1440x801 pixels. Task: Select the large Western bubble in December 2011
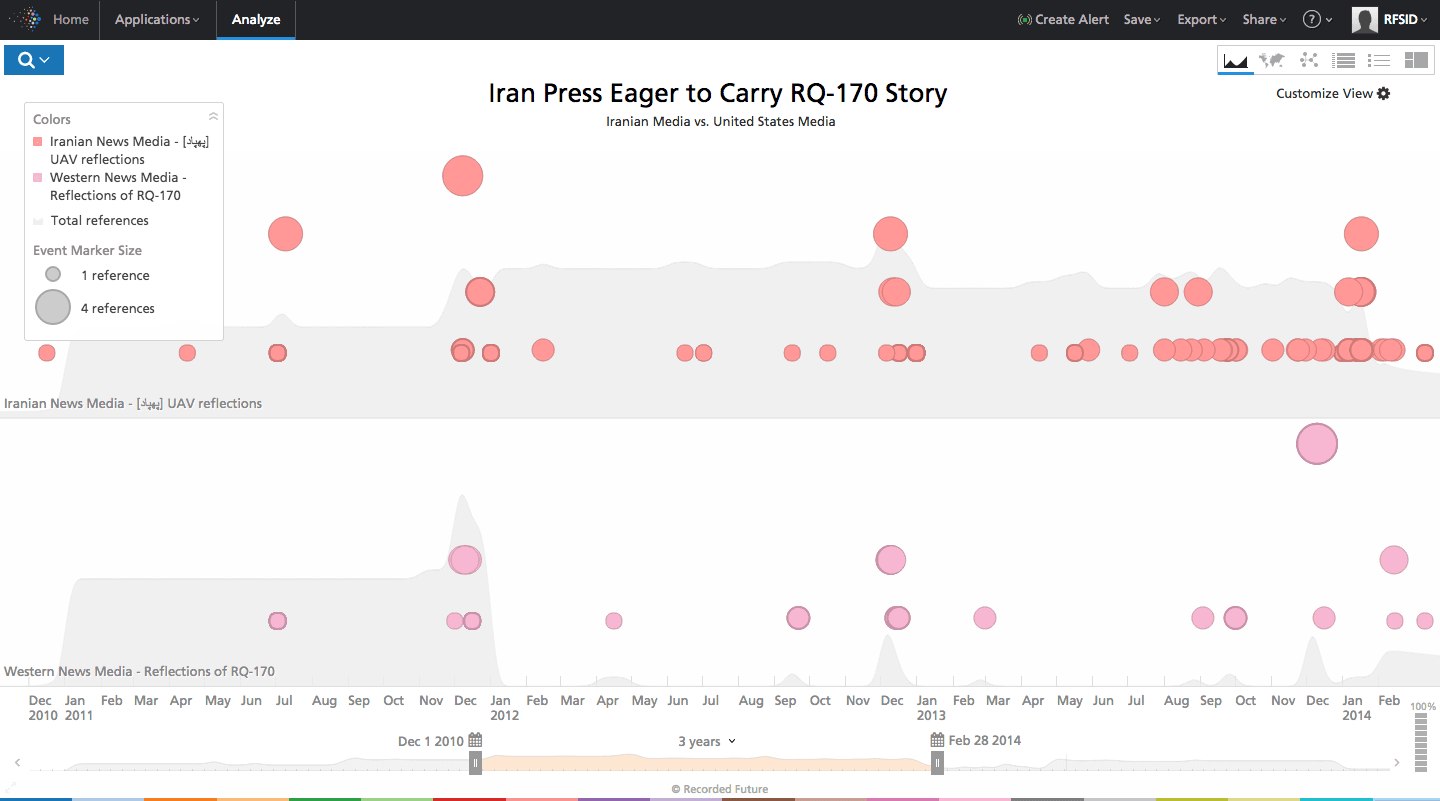465,560
